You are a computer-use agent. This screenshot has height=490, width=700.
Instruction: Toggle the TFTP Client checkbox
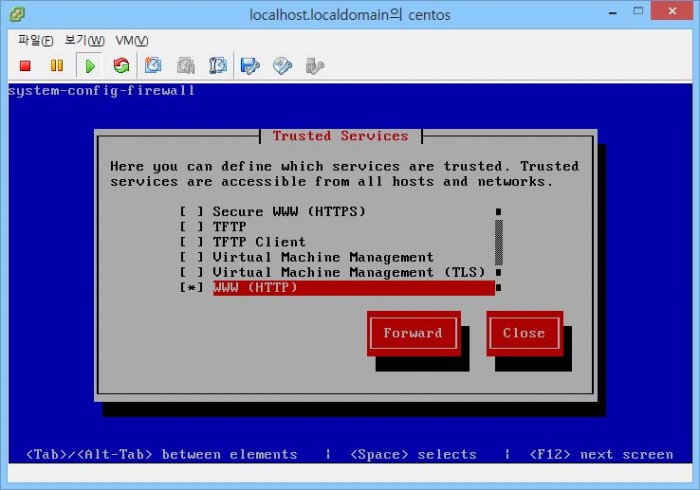tap(192, 242)
